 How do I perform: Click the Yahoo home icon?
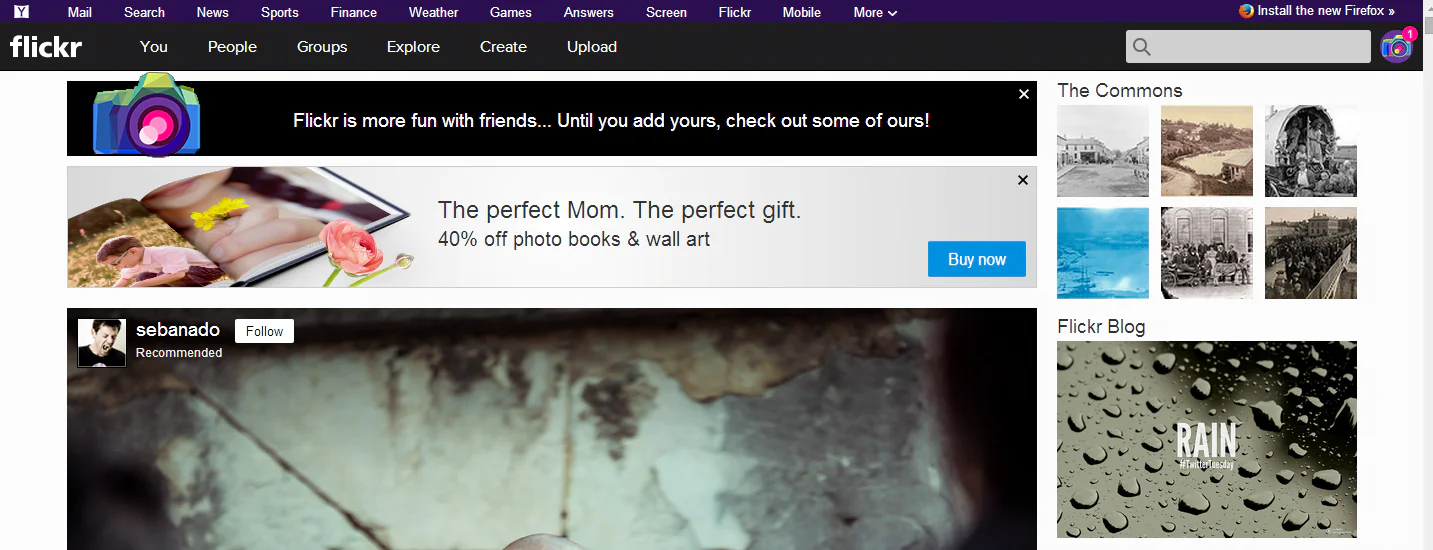point(21,12)
